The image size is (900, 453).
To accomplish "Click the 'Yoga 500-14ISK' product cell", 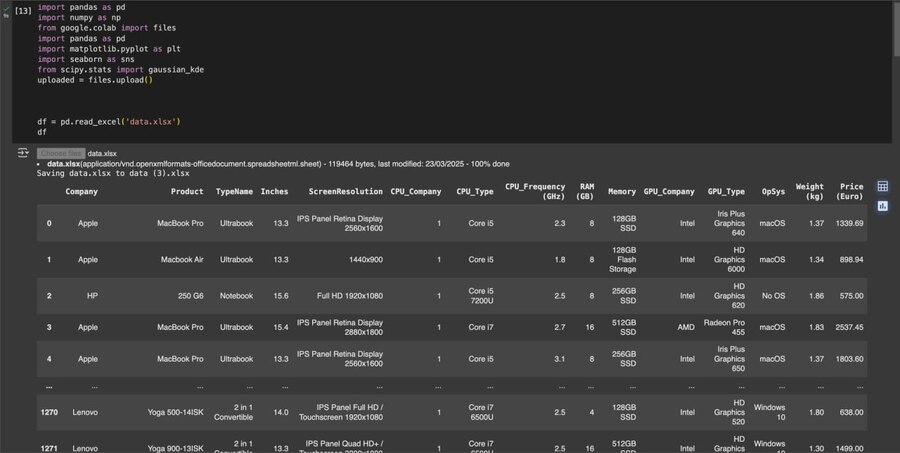I will click(175, 412).
